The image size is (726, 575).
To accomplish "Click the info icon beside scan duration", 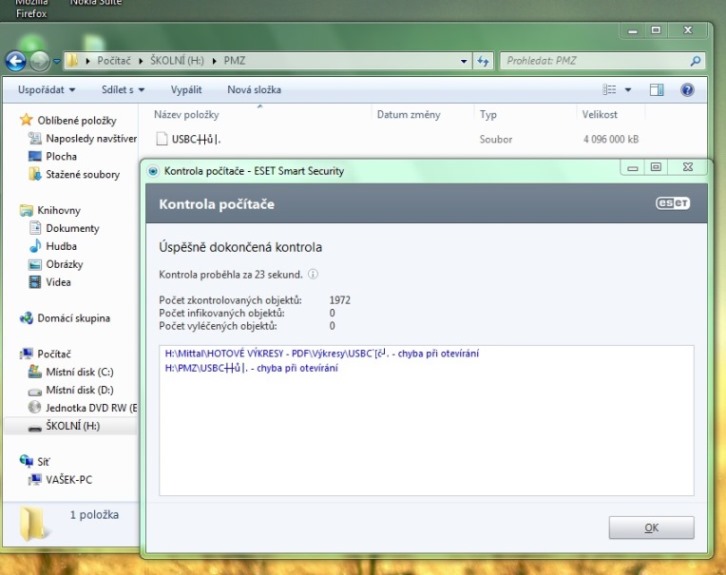I will tap(313, 274).
